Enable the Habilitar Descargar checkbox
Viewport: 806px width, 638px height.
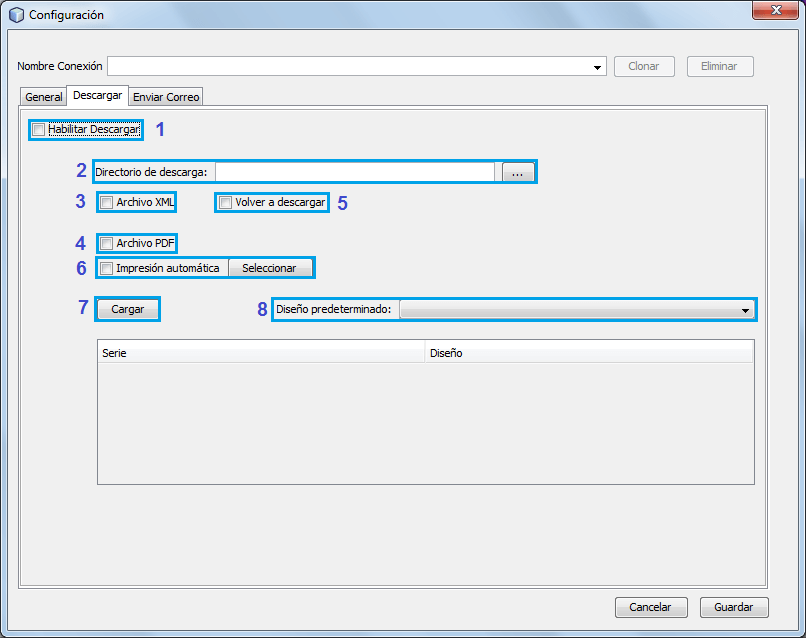pos(39,129)
